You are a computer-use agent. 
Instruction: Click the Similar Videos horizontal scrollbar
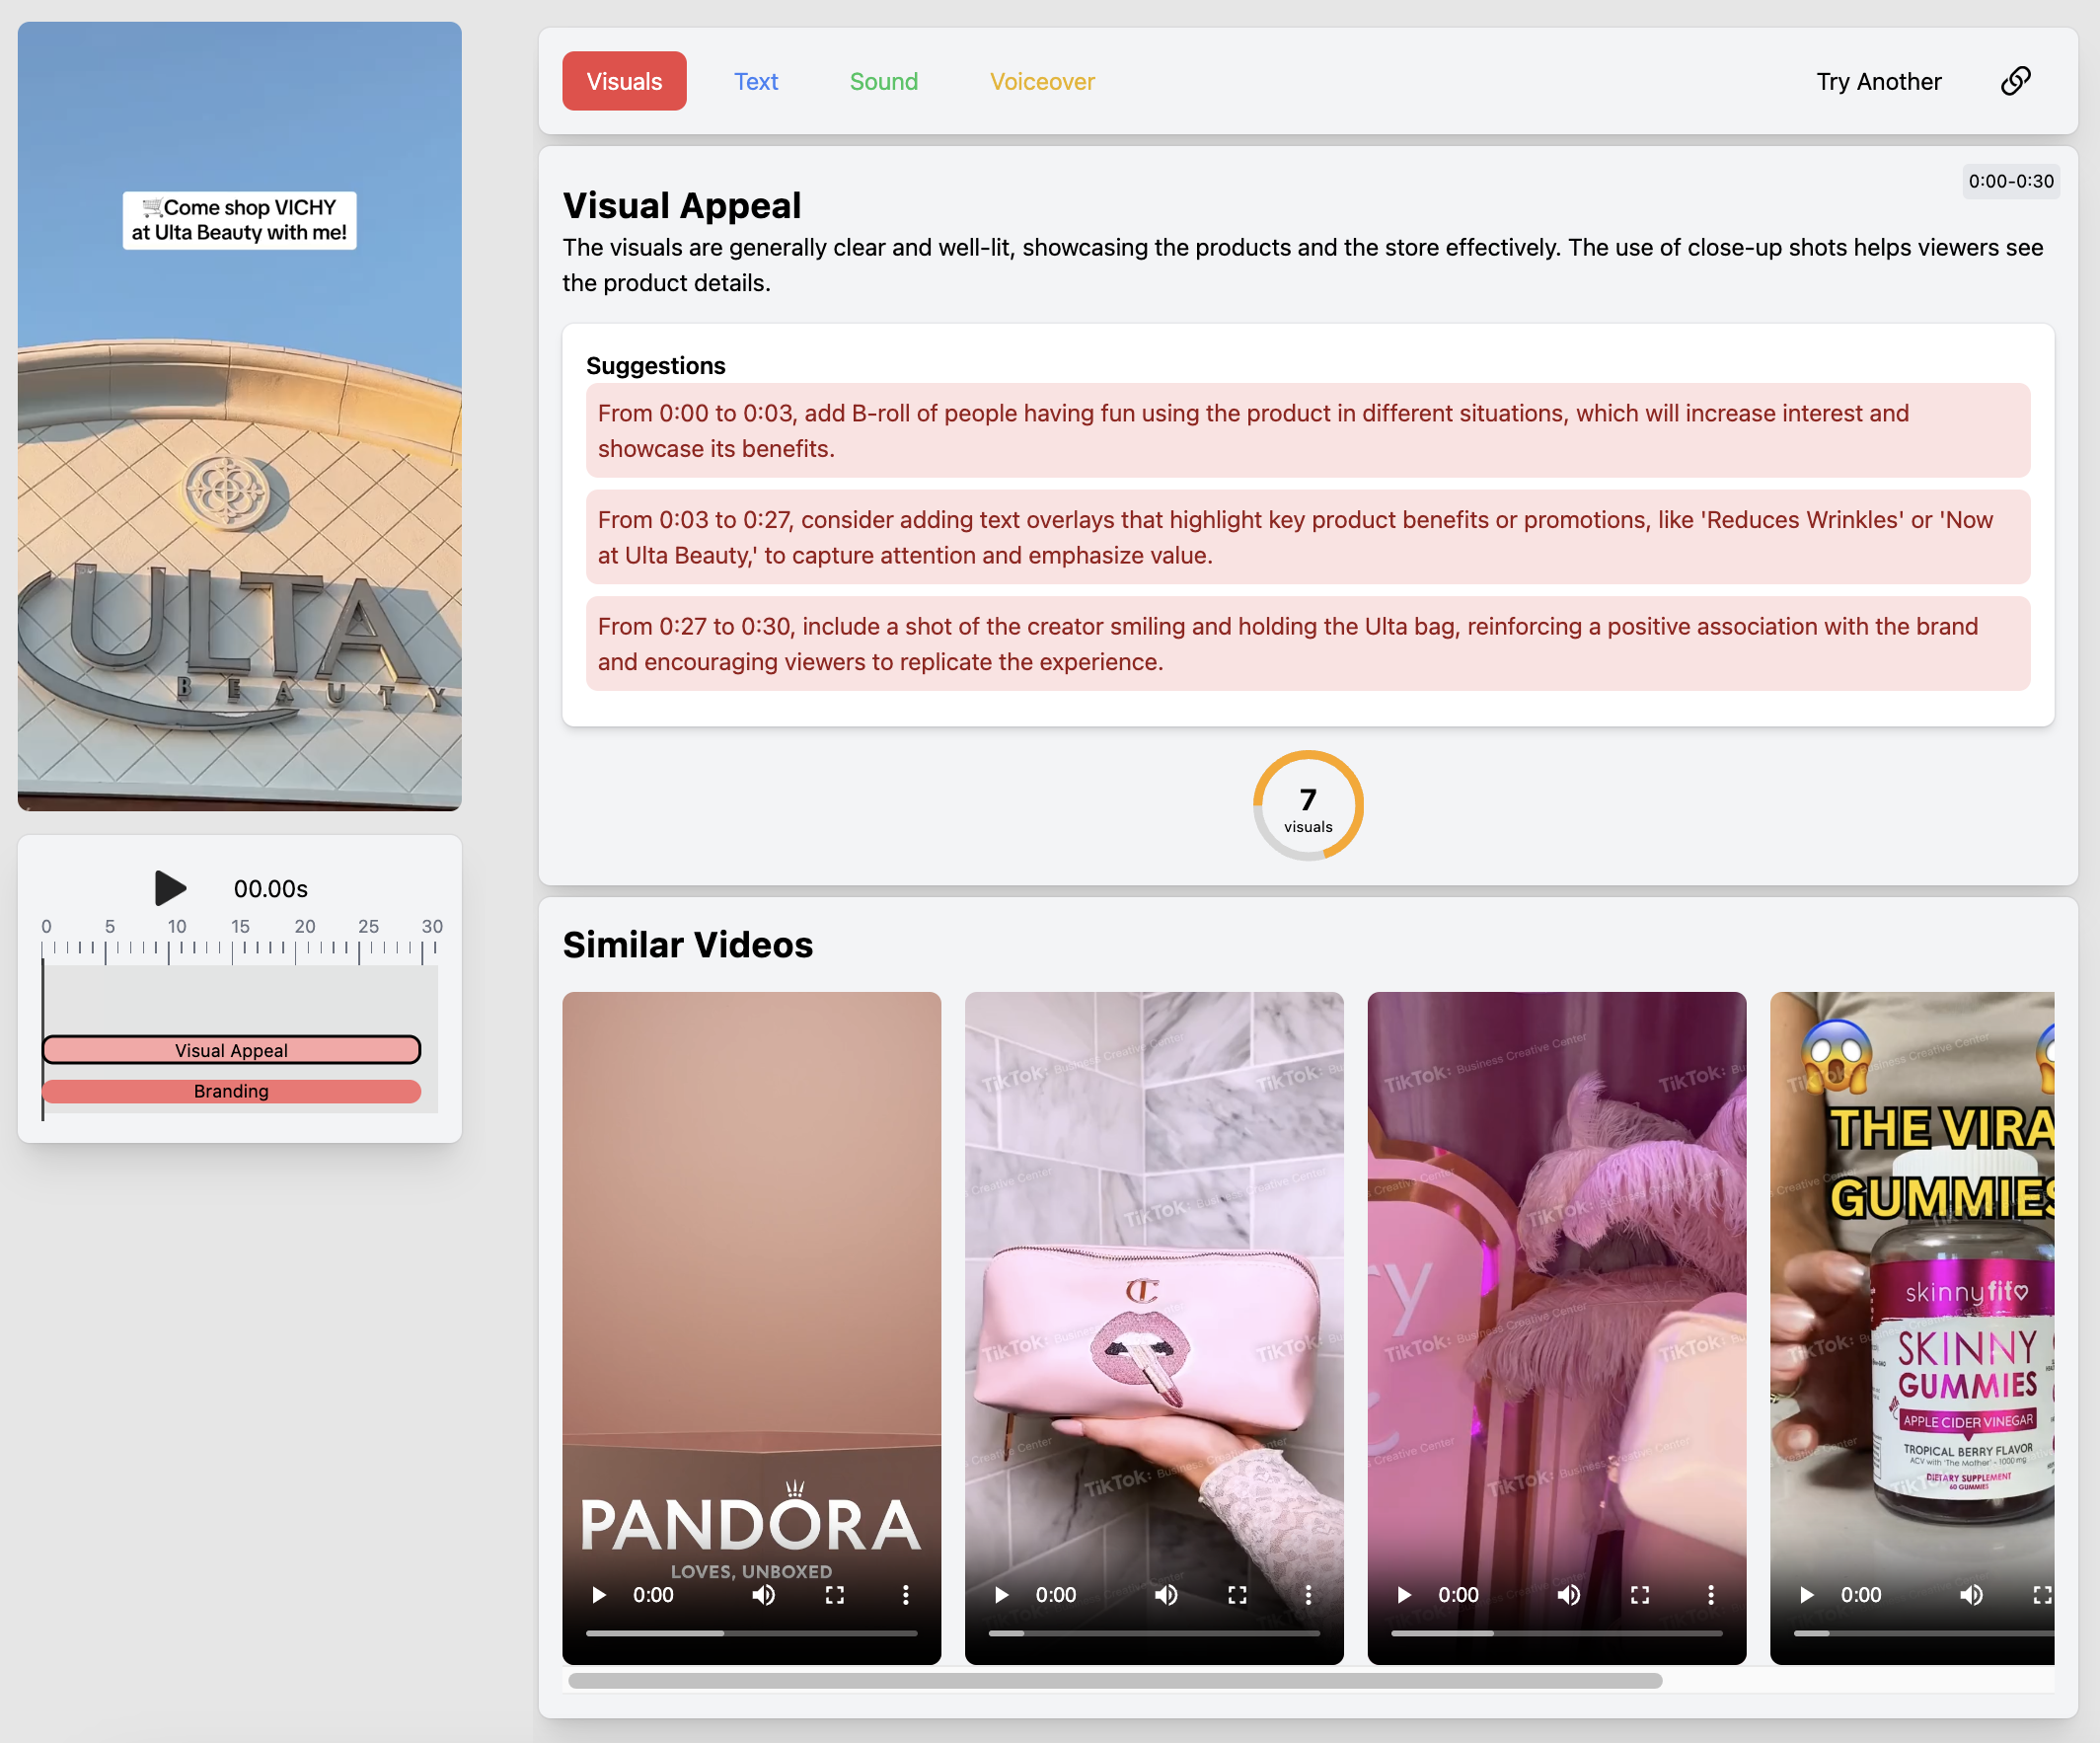tap(1115, 1681)
